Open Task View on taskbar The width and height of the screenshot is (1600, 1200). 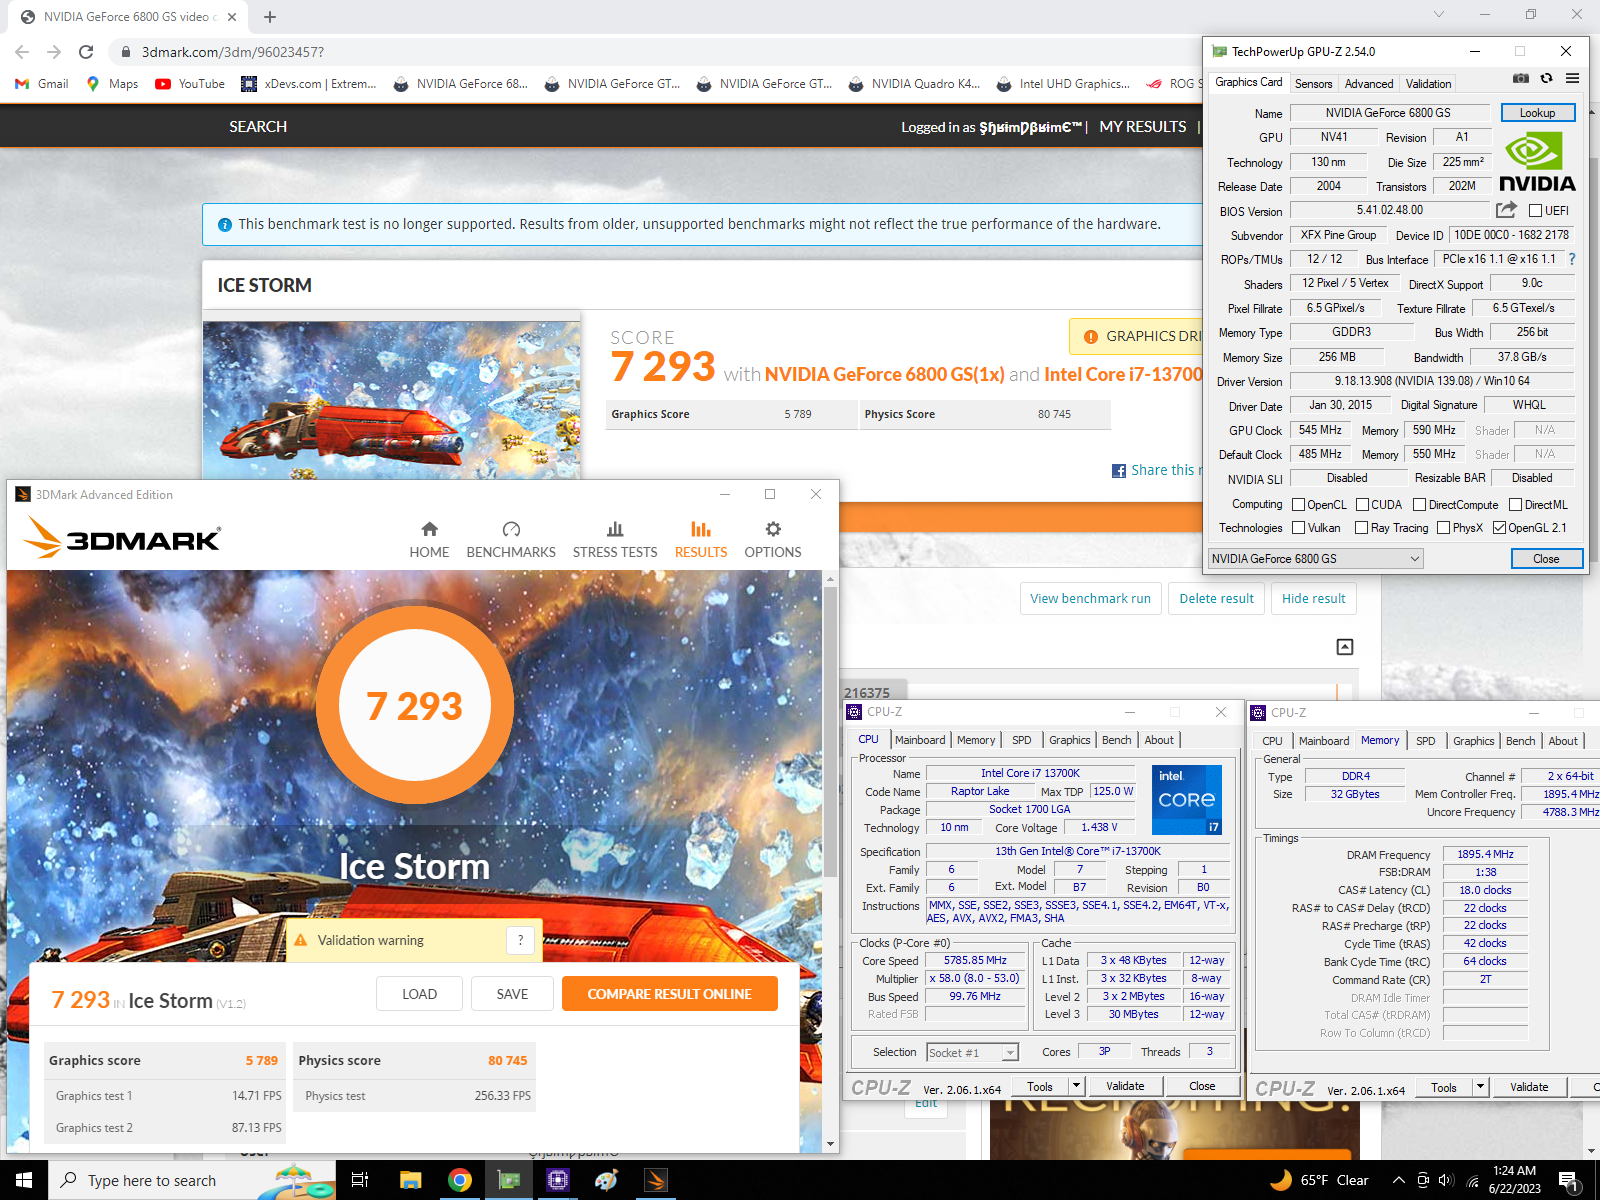click(360, 1180)
